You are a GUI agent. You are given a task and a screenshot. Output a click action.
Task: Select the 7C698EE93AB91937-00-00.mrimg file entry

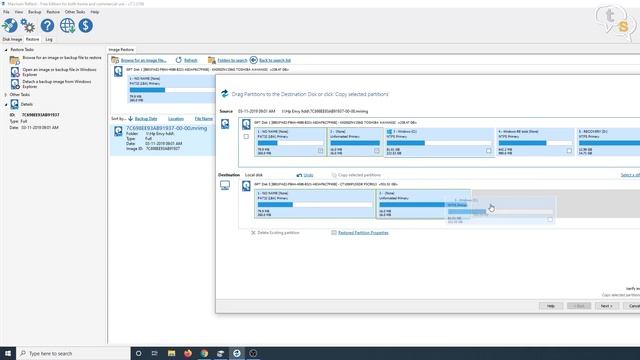pyautogui.click(x=162, y=139)
